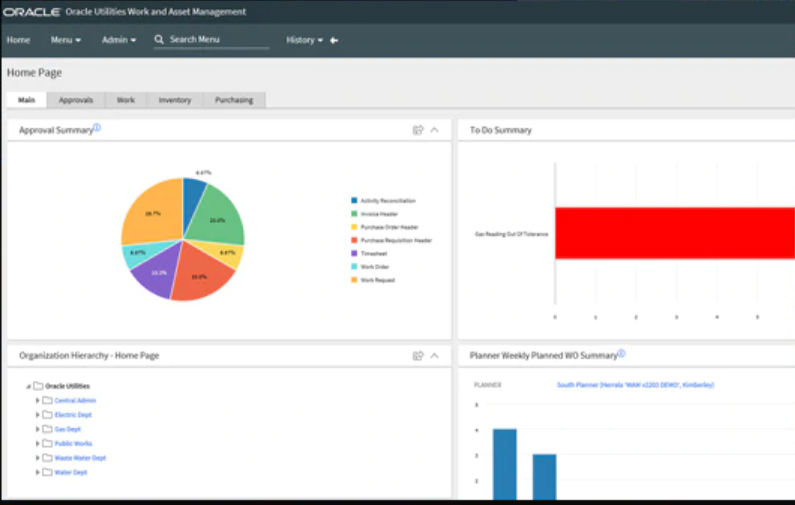
Task: Open the Water Dept link
Action: tap(70, 472)
